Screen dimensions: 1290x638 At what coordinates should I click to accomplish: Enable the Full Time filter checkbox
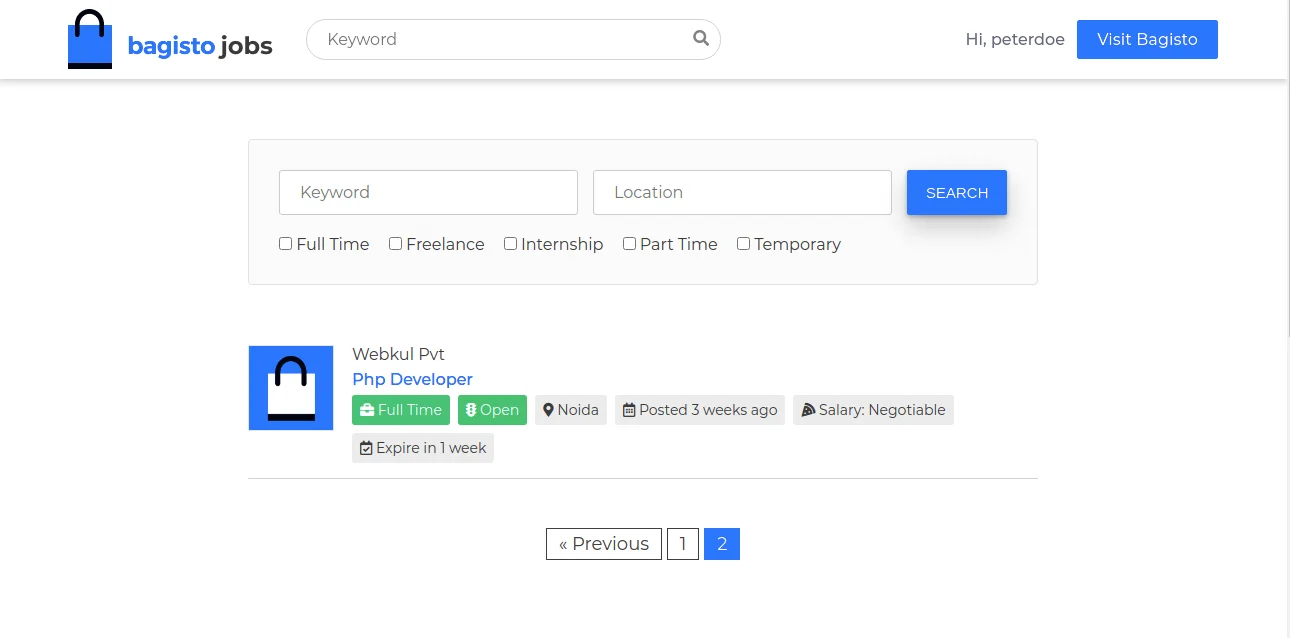click(285, 243)
